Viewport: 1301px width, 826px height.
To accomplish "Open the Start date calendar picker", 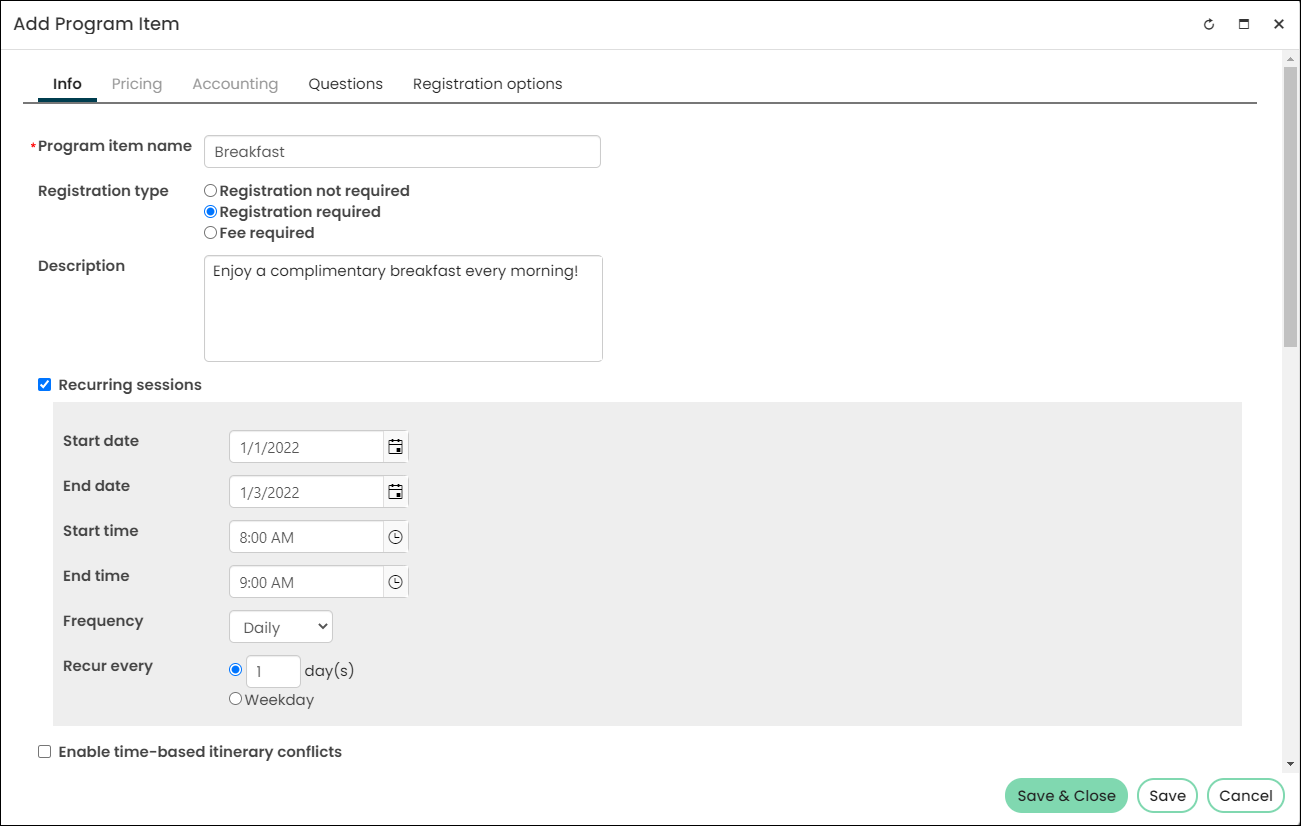I will tap(396, 447).
